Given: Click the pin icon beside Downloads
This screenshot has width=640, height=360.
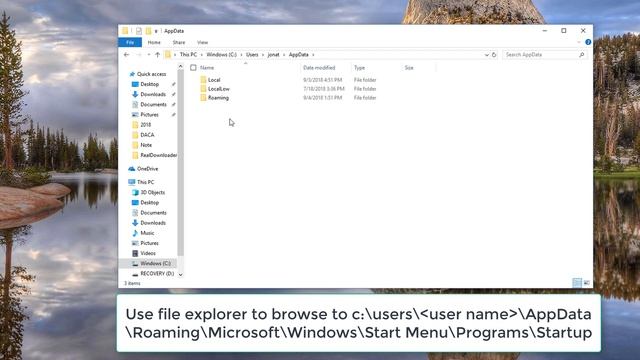Looking at the screenshot, I should 173,95.
